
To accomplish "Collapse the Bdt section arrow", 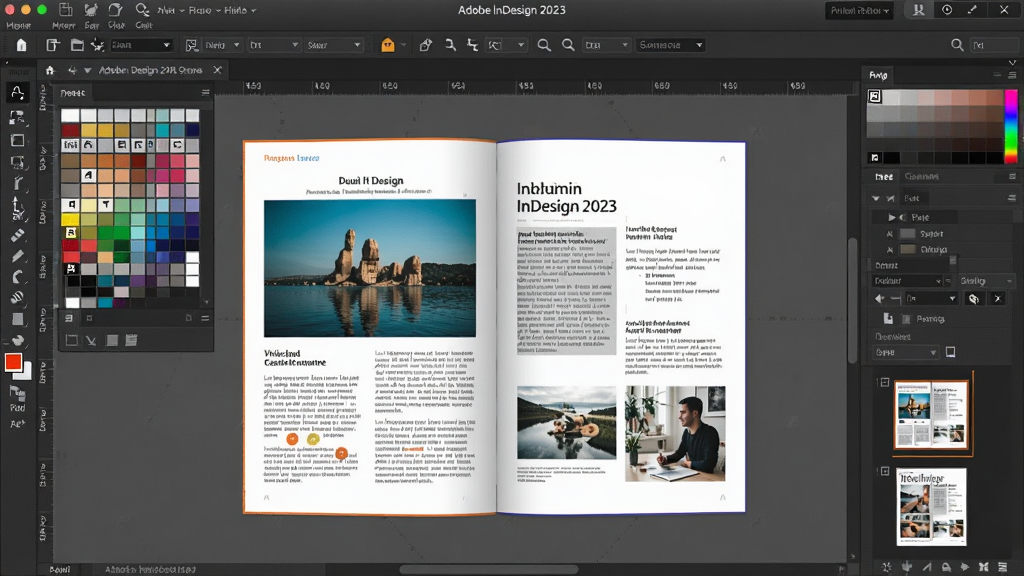I will [876, 198].
